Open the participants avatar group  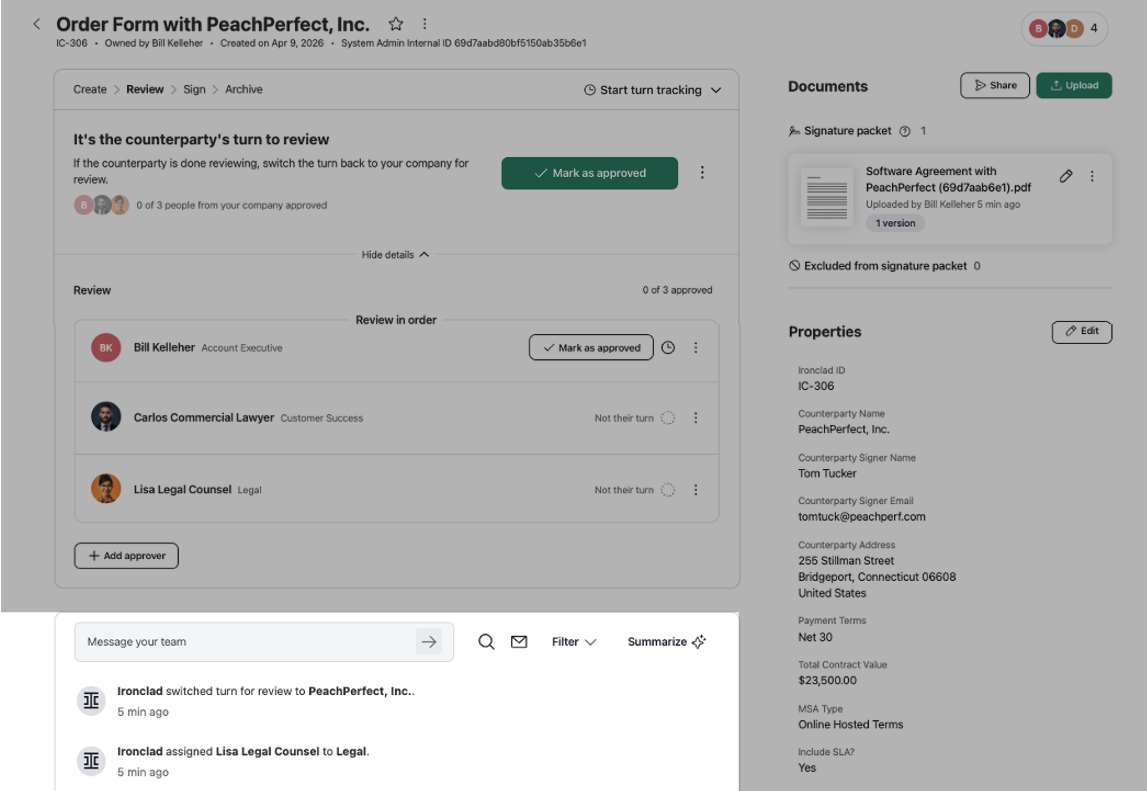1064,29
